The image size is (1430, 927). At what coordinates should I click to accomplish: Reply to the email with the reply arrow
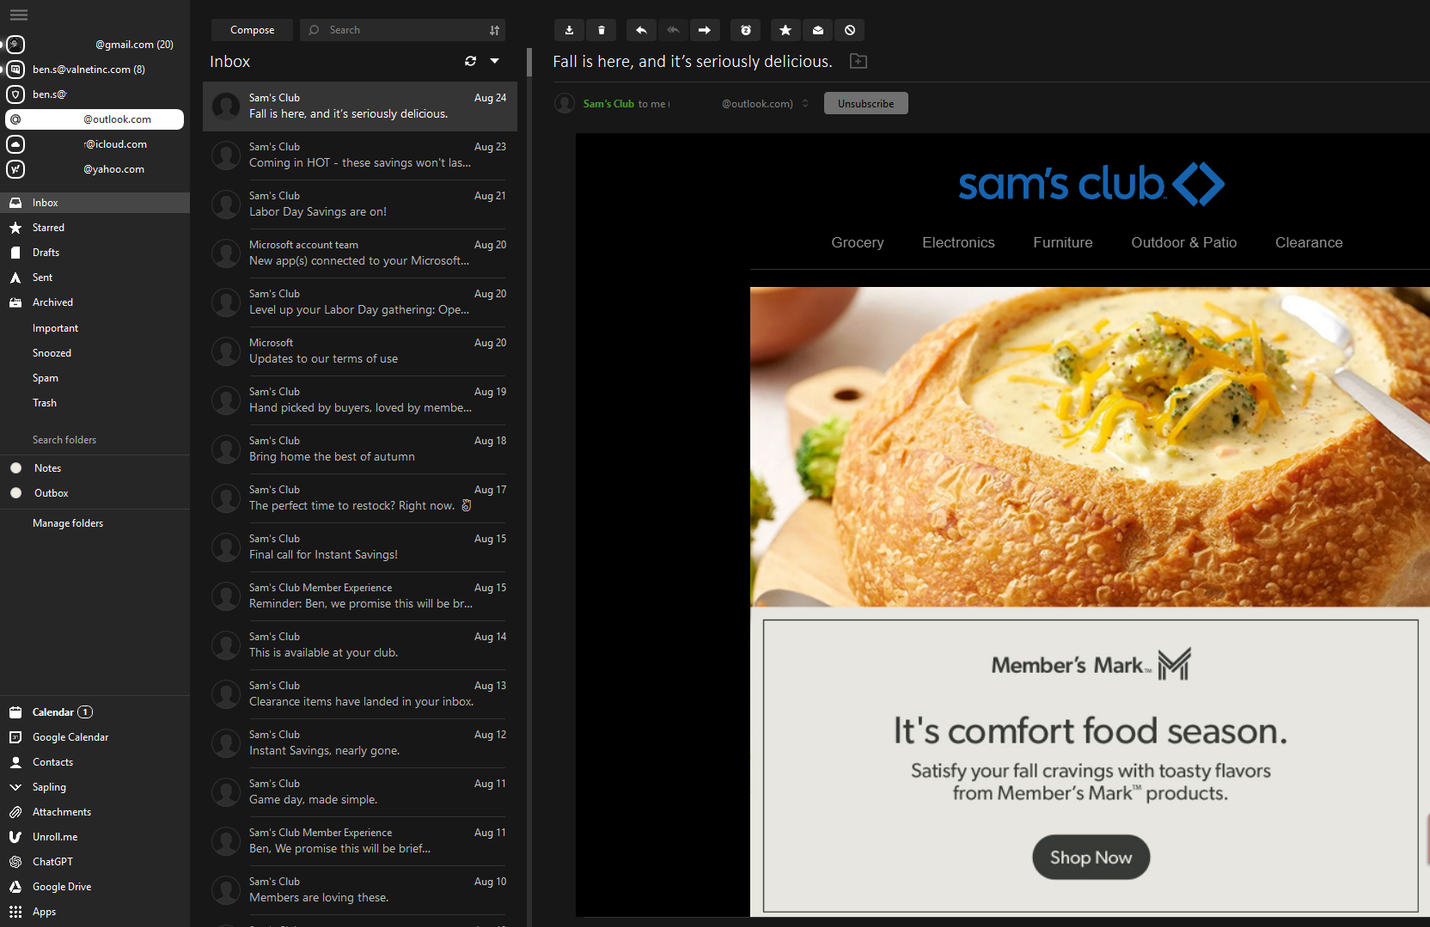click(641, 30)
